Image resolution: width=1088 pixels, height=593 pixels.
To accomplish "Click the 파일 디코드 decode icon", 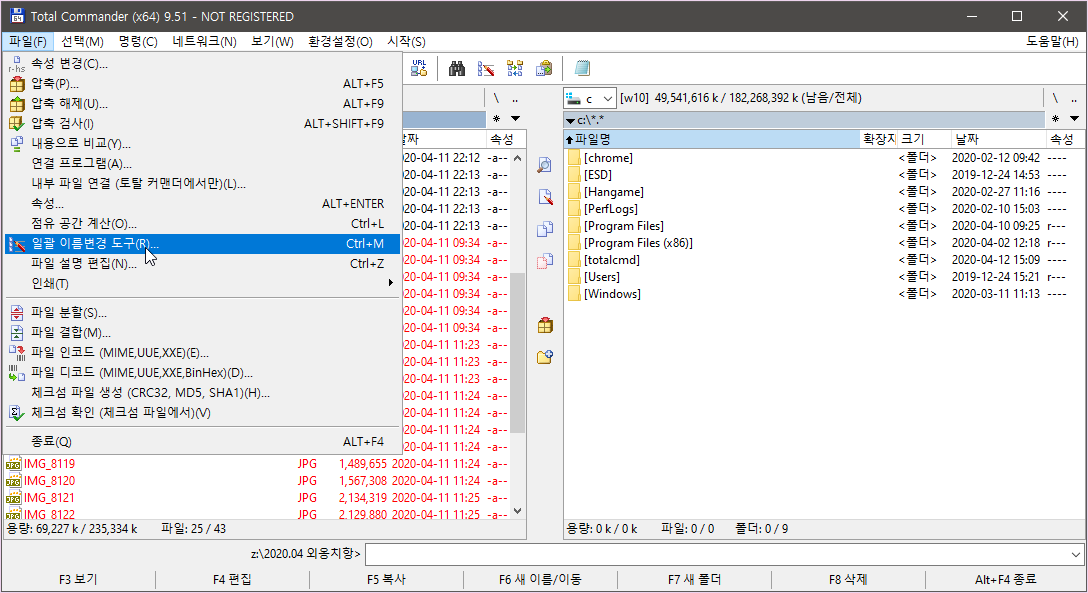I will click(17, 373).
